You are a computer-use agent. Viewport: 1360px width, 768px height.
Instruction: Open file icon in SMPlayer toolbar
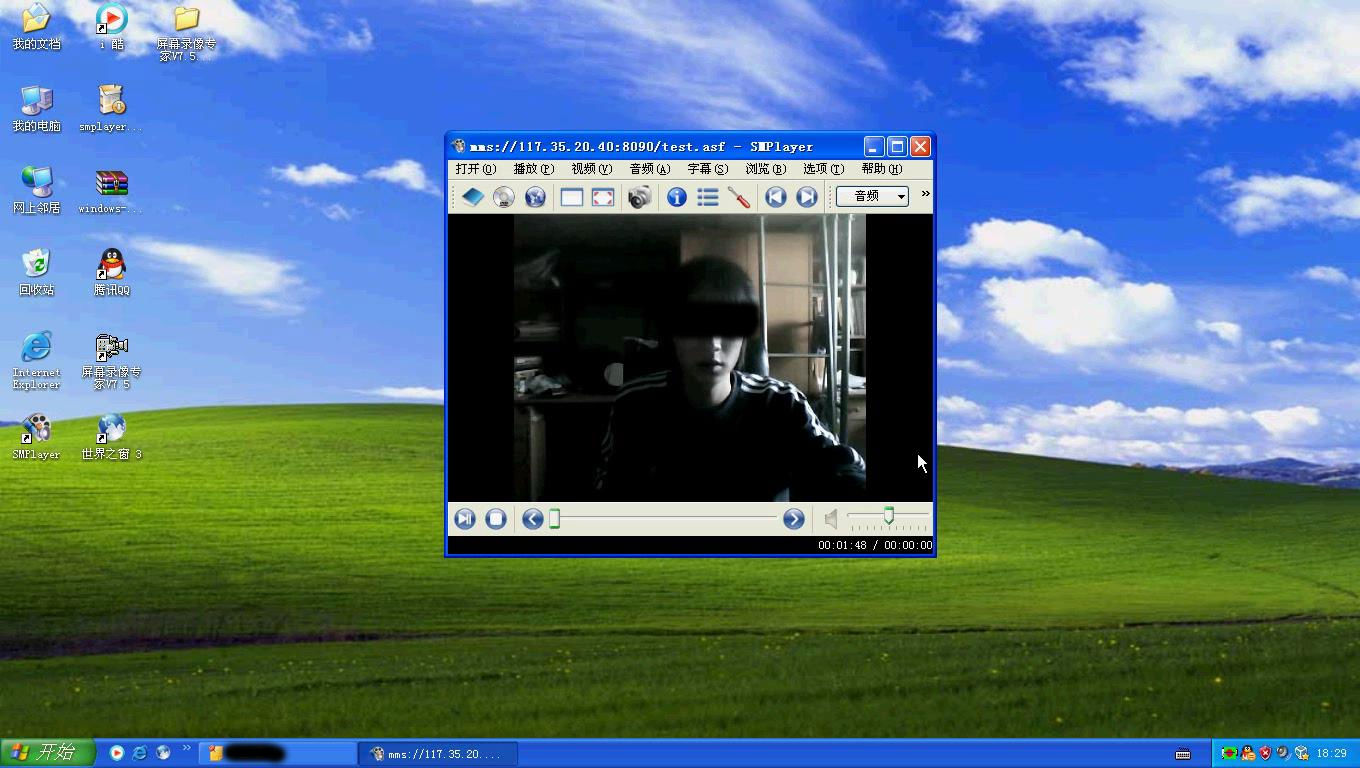[x=473, y=197]
